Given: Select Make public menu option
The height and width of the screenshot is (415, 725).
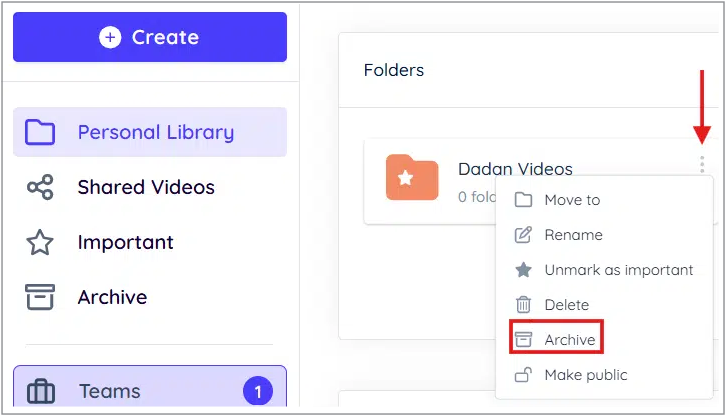Looking at the screenshot, I should [585, 375].
